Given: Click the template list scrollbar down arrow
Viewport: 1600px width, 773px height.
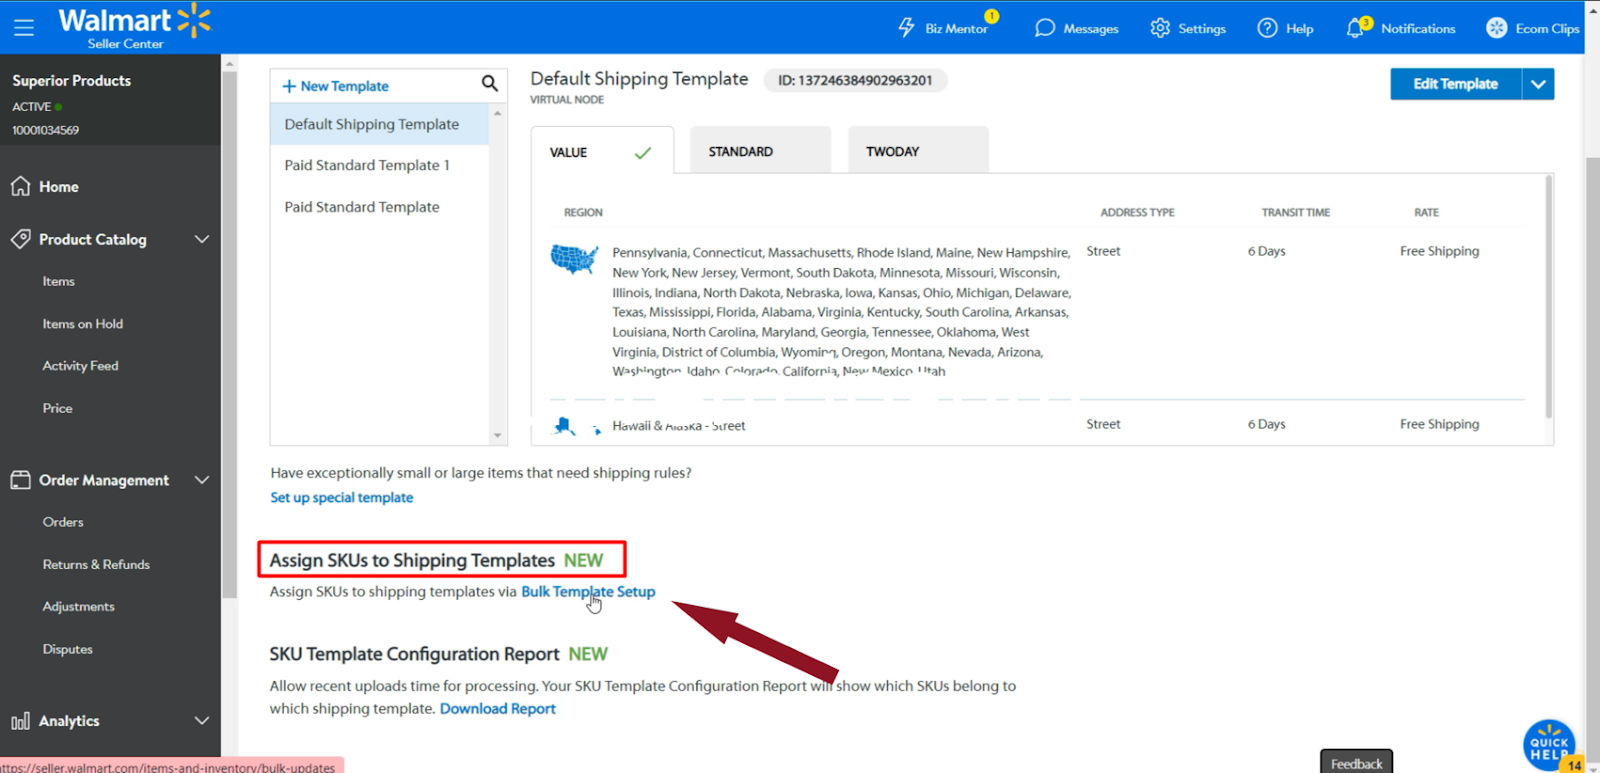Looking at the screenshot, I should (x=497, y=436).
